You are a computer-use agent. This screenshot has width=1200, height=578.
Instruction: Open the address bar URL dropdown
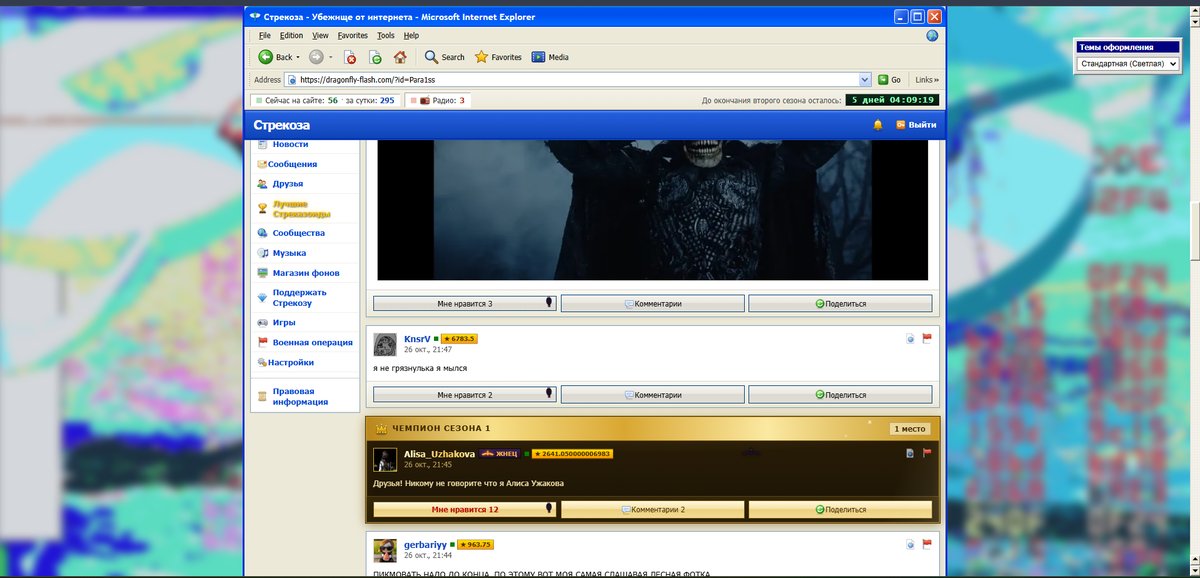[x=865, y=80]
